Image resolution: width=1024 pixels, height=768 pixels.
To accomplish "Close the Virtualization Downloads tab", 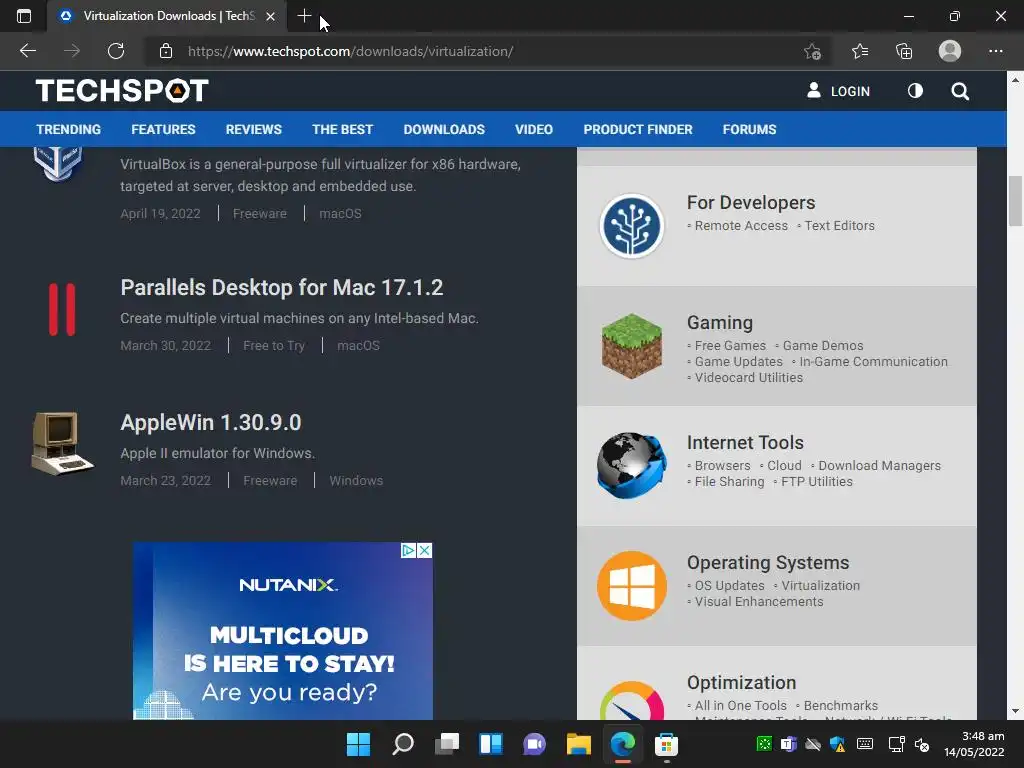I will [x=270, y=16].
